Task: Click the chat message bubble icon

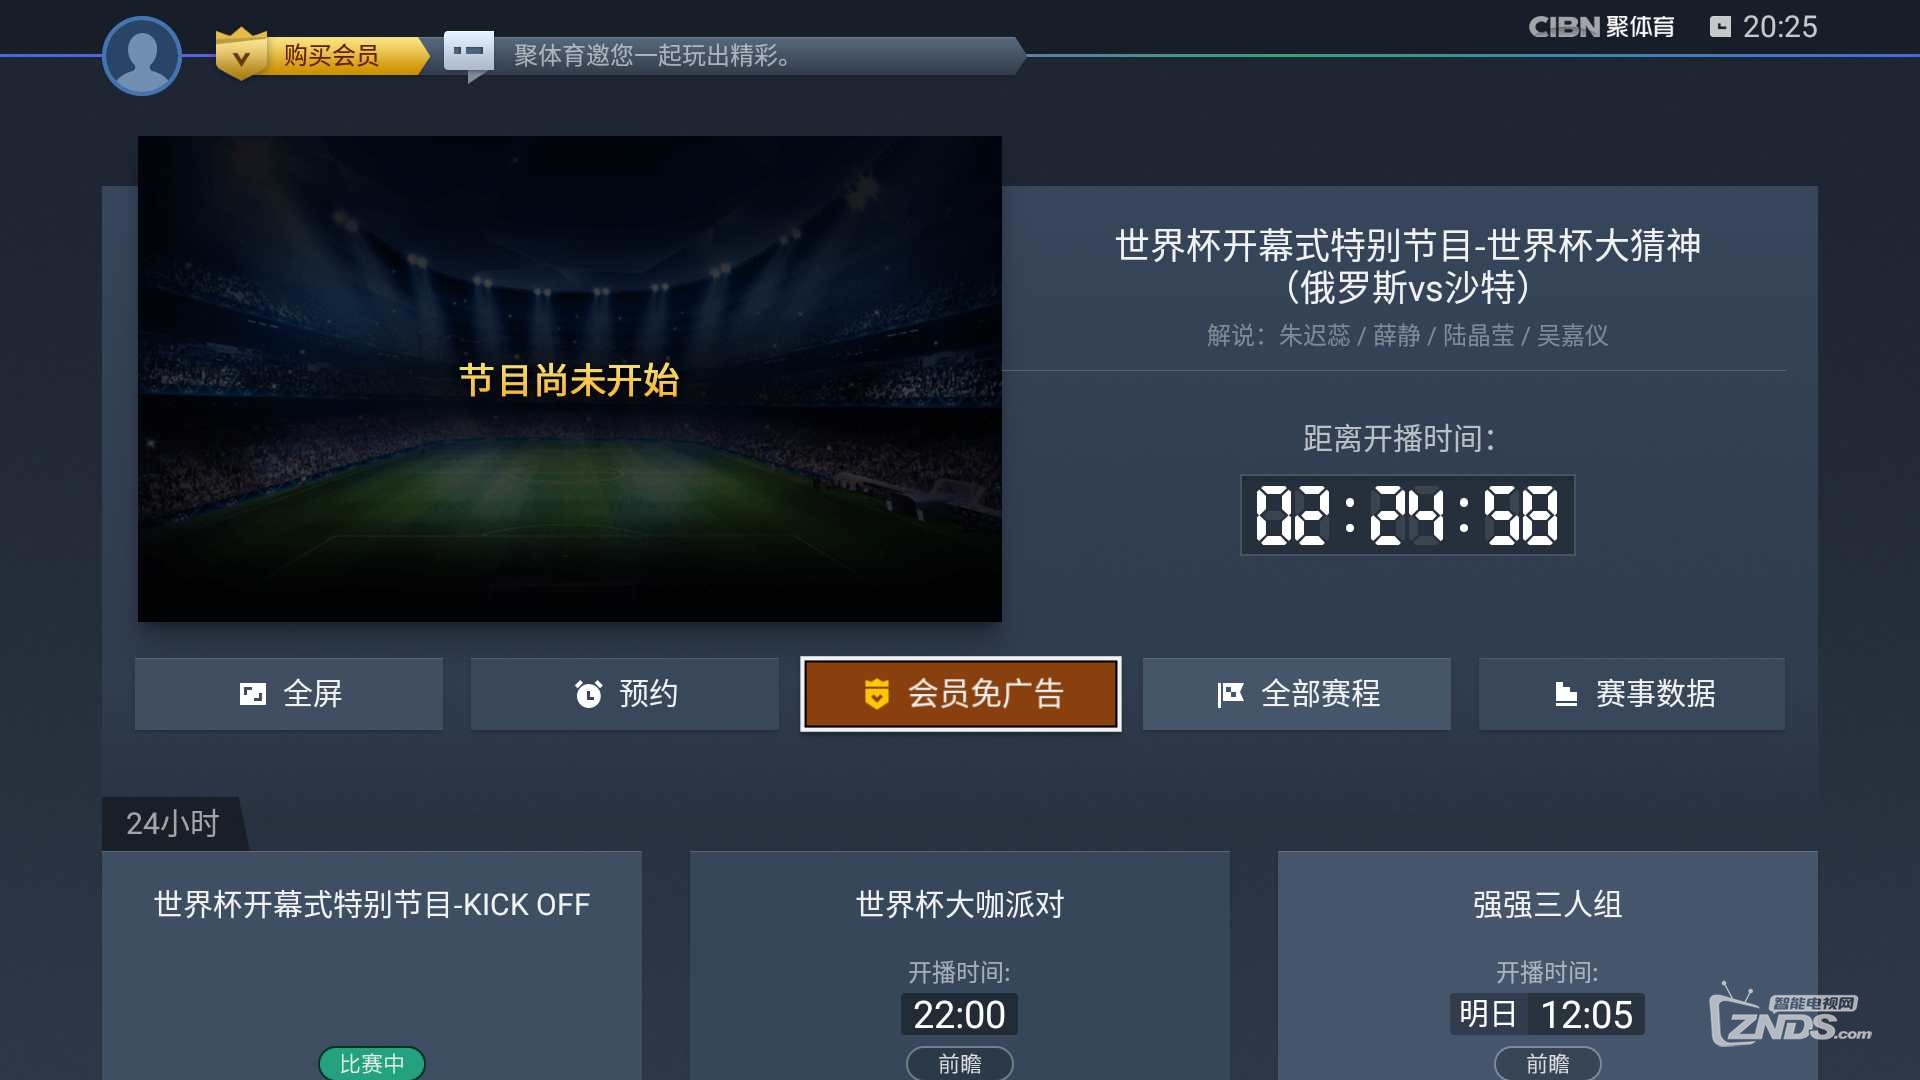Action: point(468,51)
